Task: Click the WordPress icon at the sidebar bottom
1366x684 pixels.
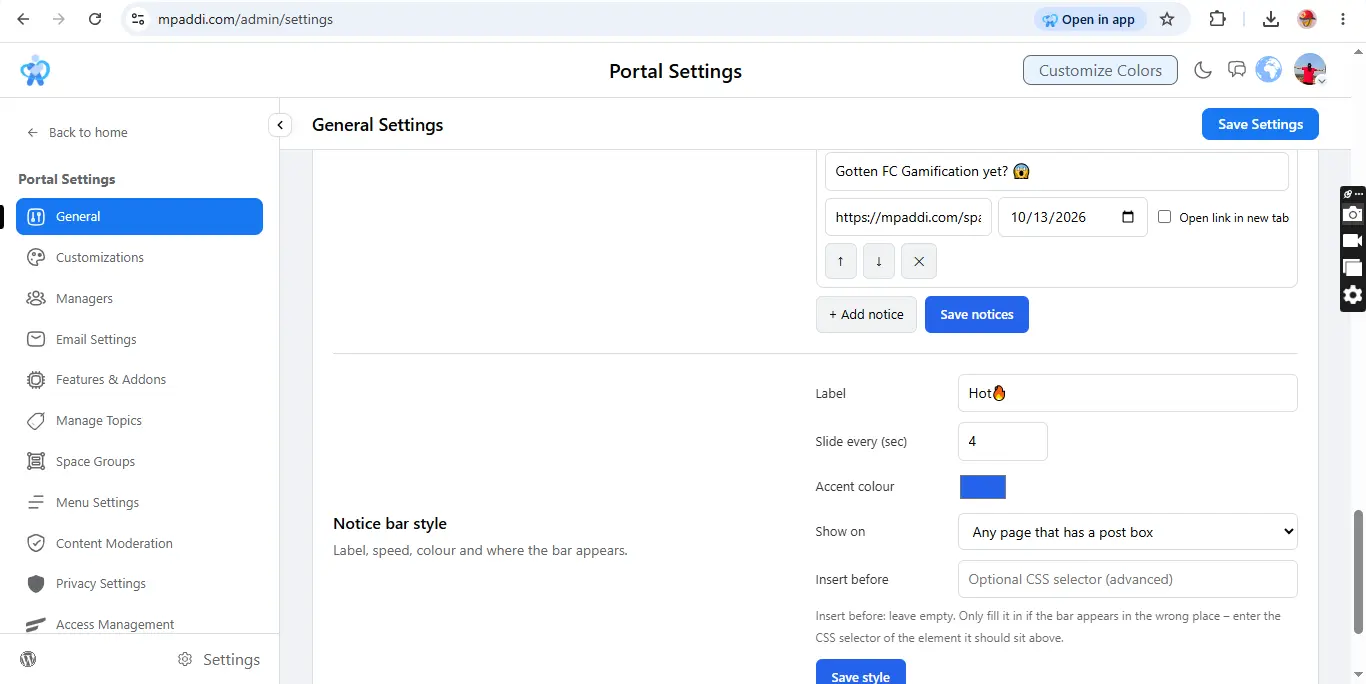Action: click(29, 659)
